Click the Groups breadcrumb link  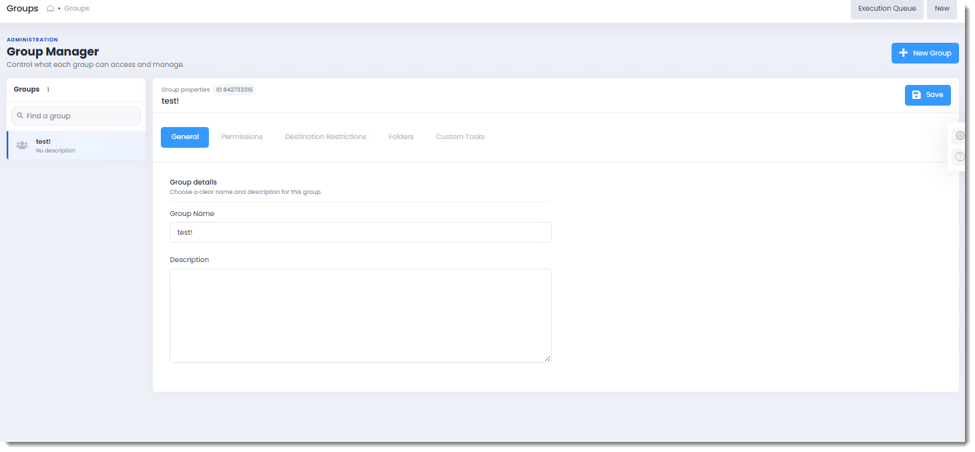coord(76,9)
